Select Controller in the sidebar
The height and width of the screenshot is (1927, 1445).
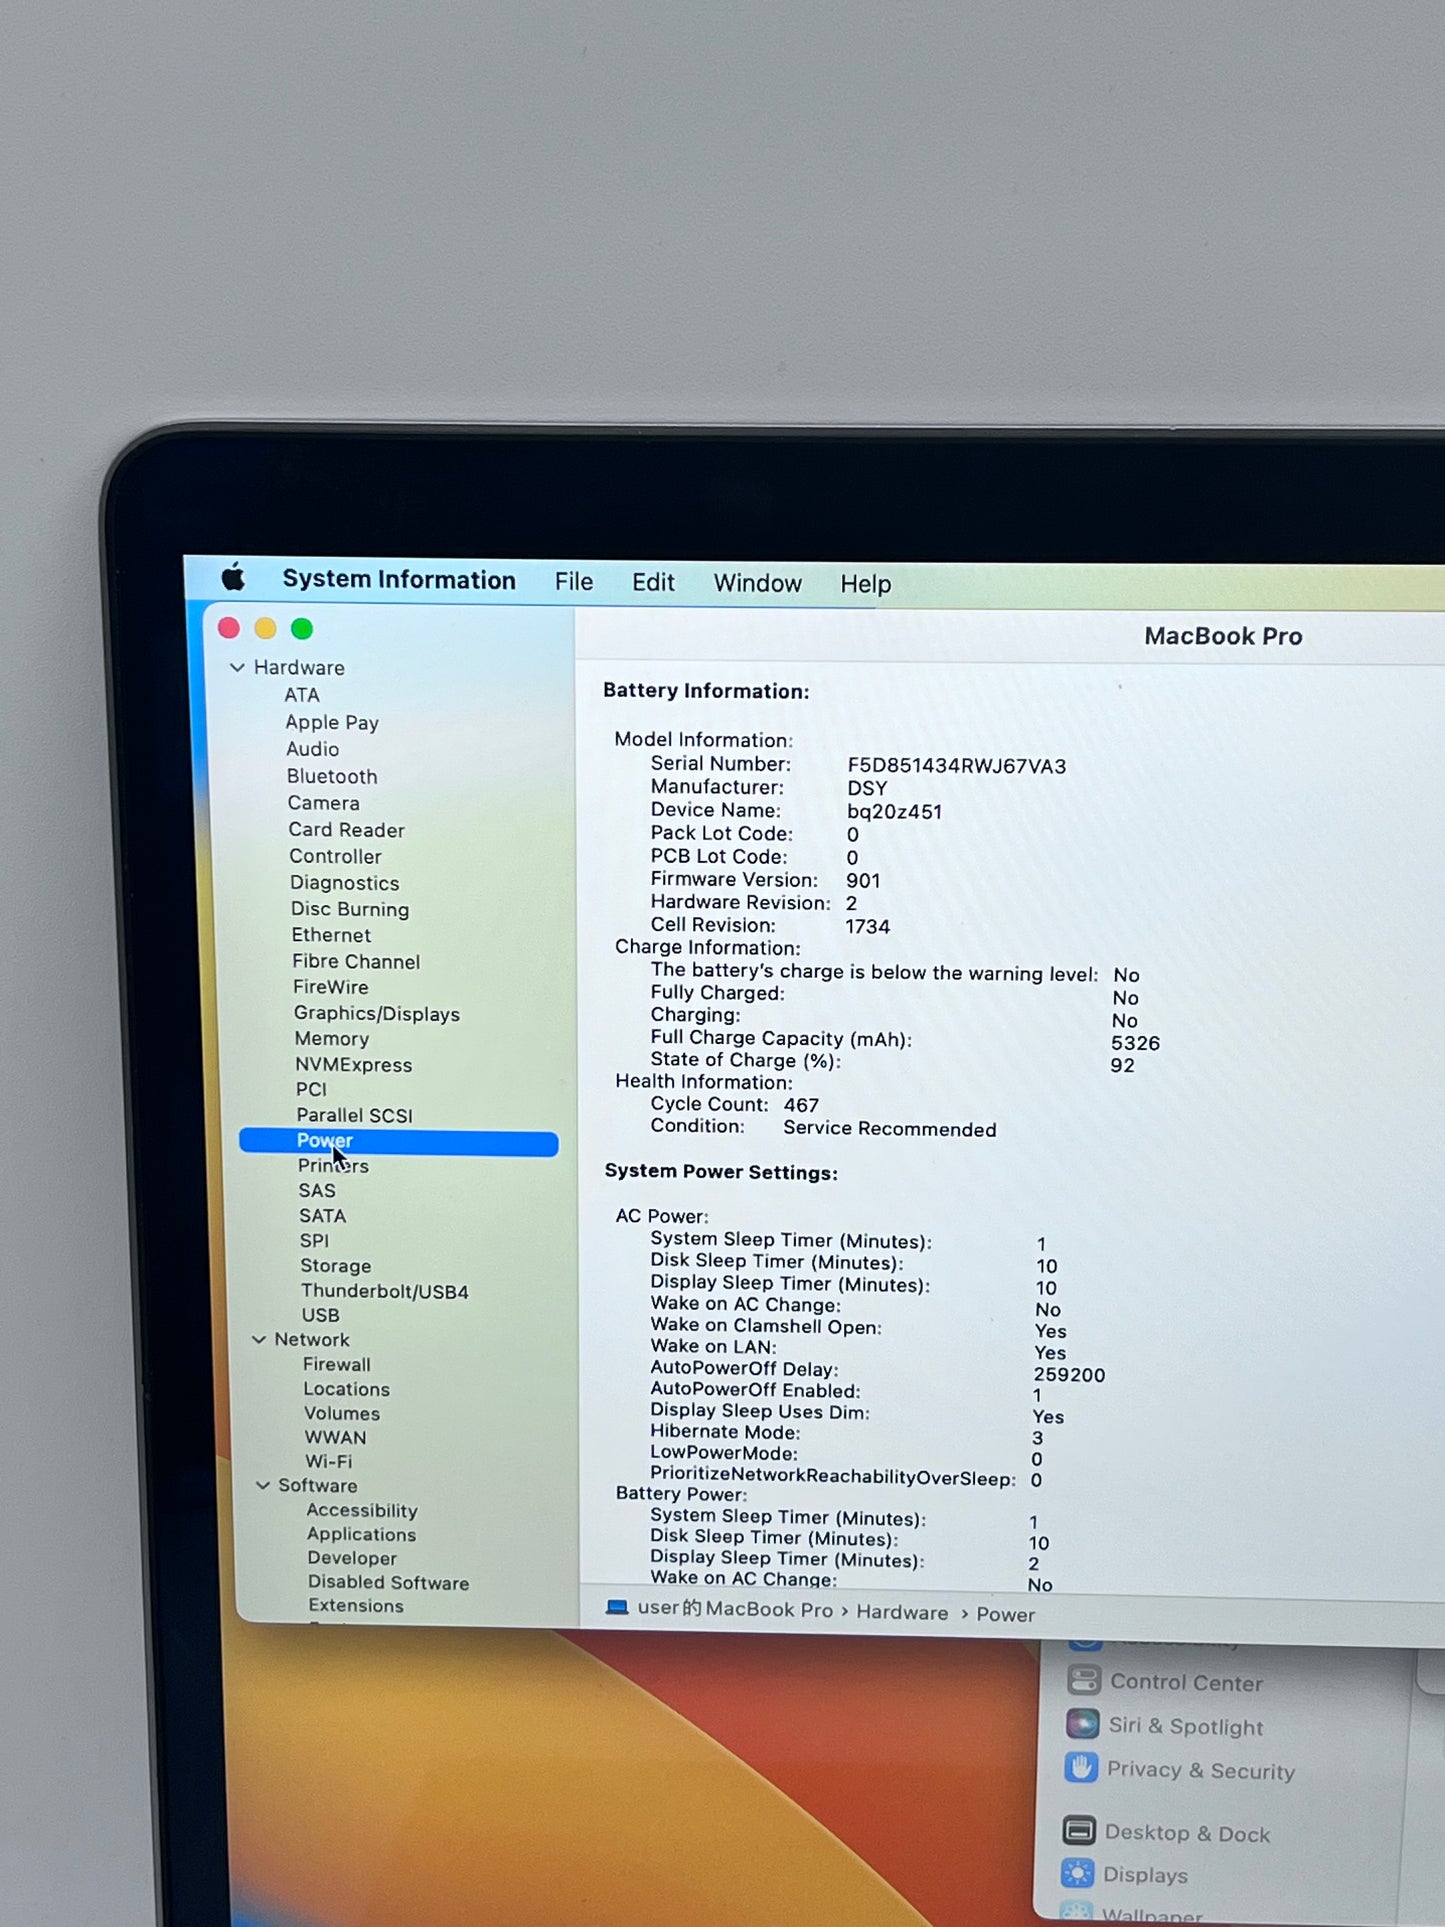point(335,856)
